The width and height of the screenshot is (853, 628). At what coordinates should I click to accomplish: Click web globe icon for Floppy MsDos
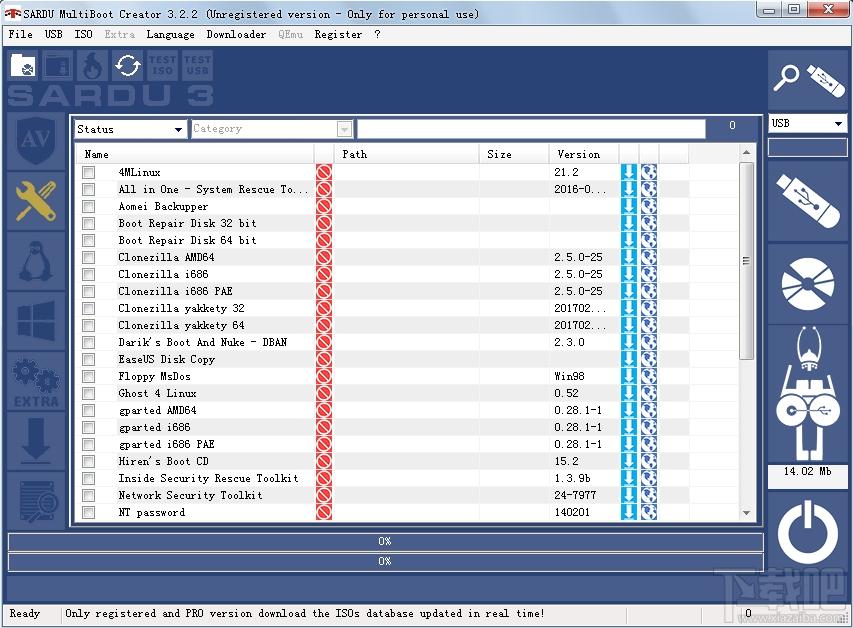click(x=648, y=376)
